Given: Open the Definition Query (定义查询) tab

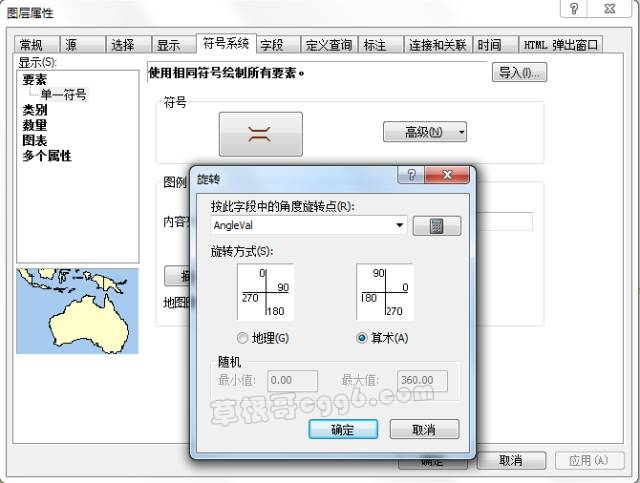Looking at the screenshot, I should tap(329, 45).
